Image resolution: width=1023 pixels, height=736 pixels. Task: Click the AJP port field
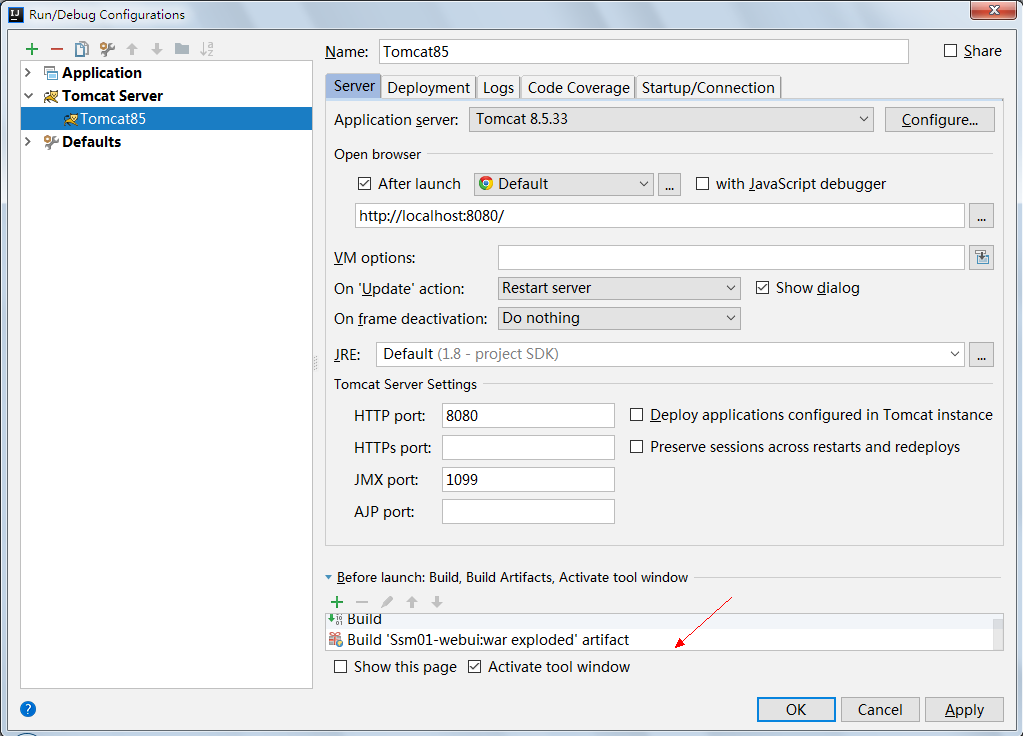528,512
